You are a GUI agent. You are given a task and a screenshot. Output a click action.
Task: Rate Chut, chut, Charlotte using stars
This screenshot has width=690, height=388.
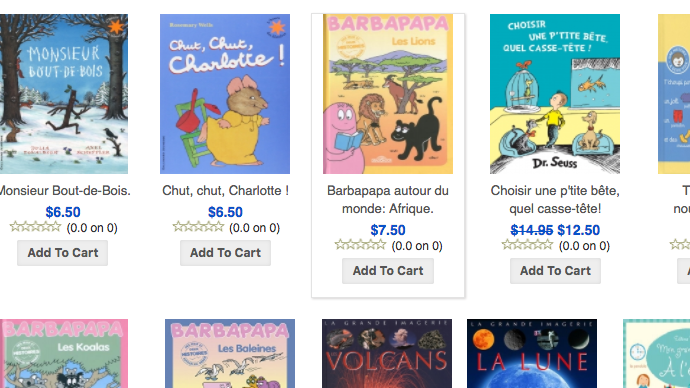click(198, 227)
